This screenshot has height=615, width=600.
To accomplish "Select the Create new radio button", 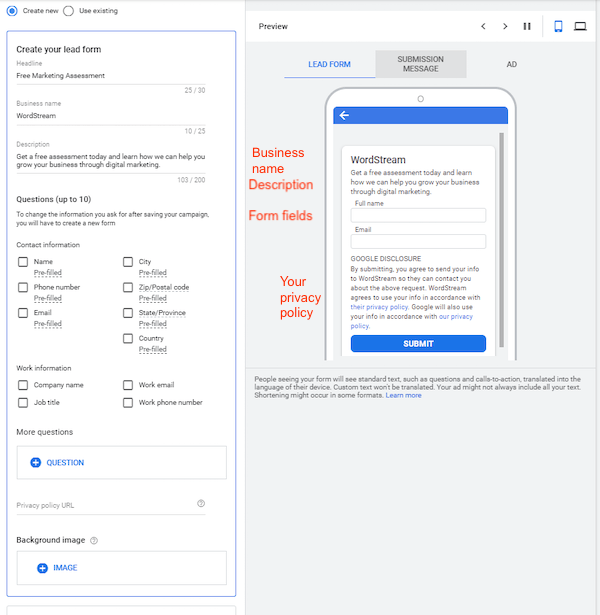I will 12,11.
